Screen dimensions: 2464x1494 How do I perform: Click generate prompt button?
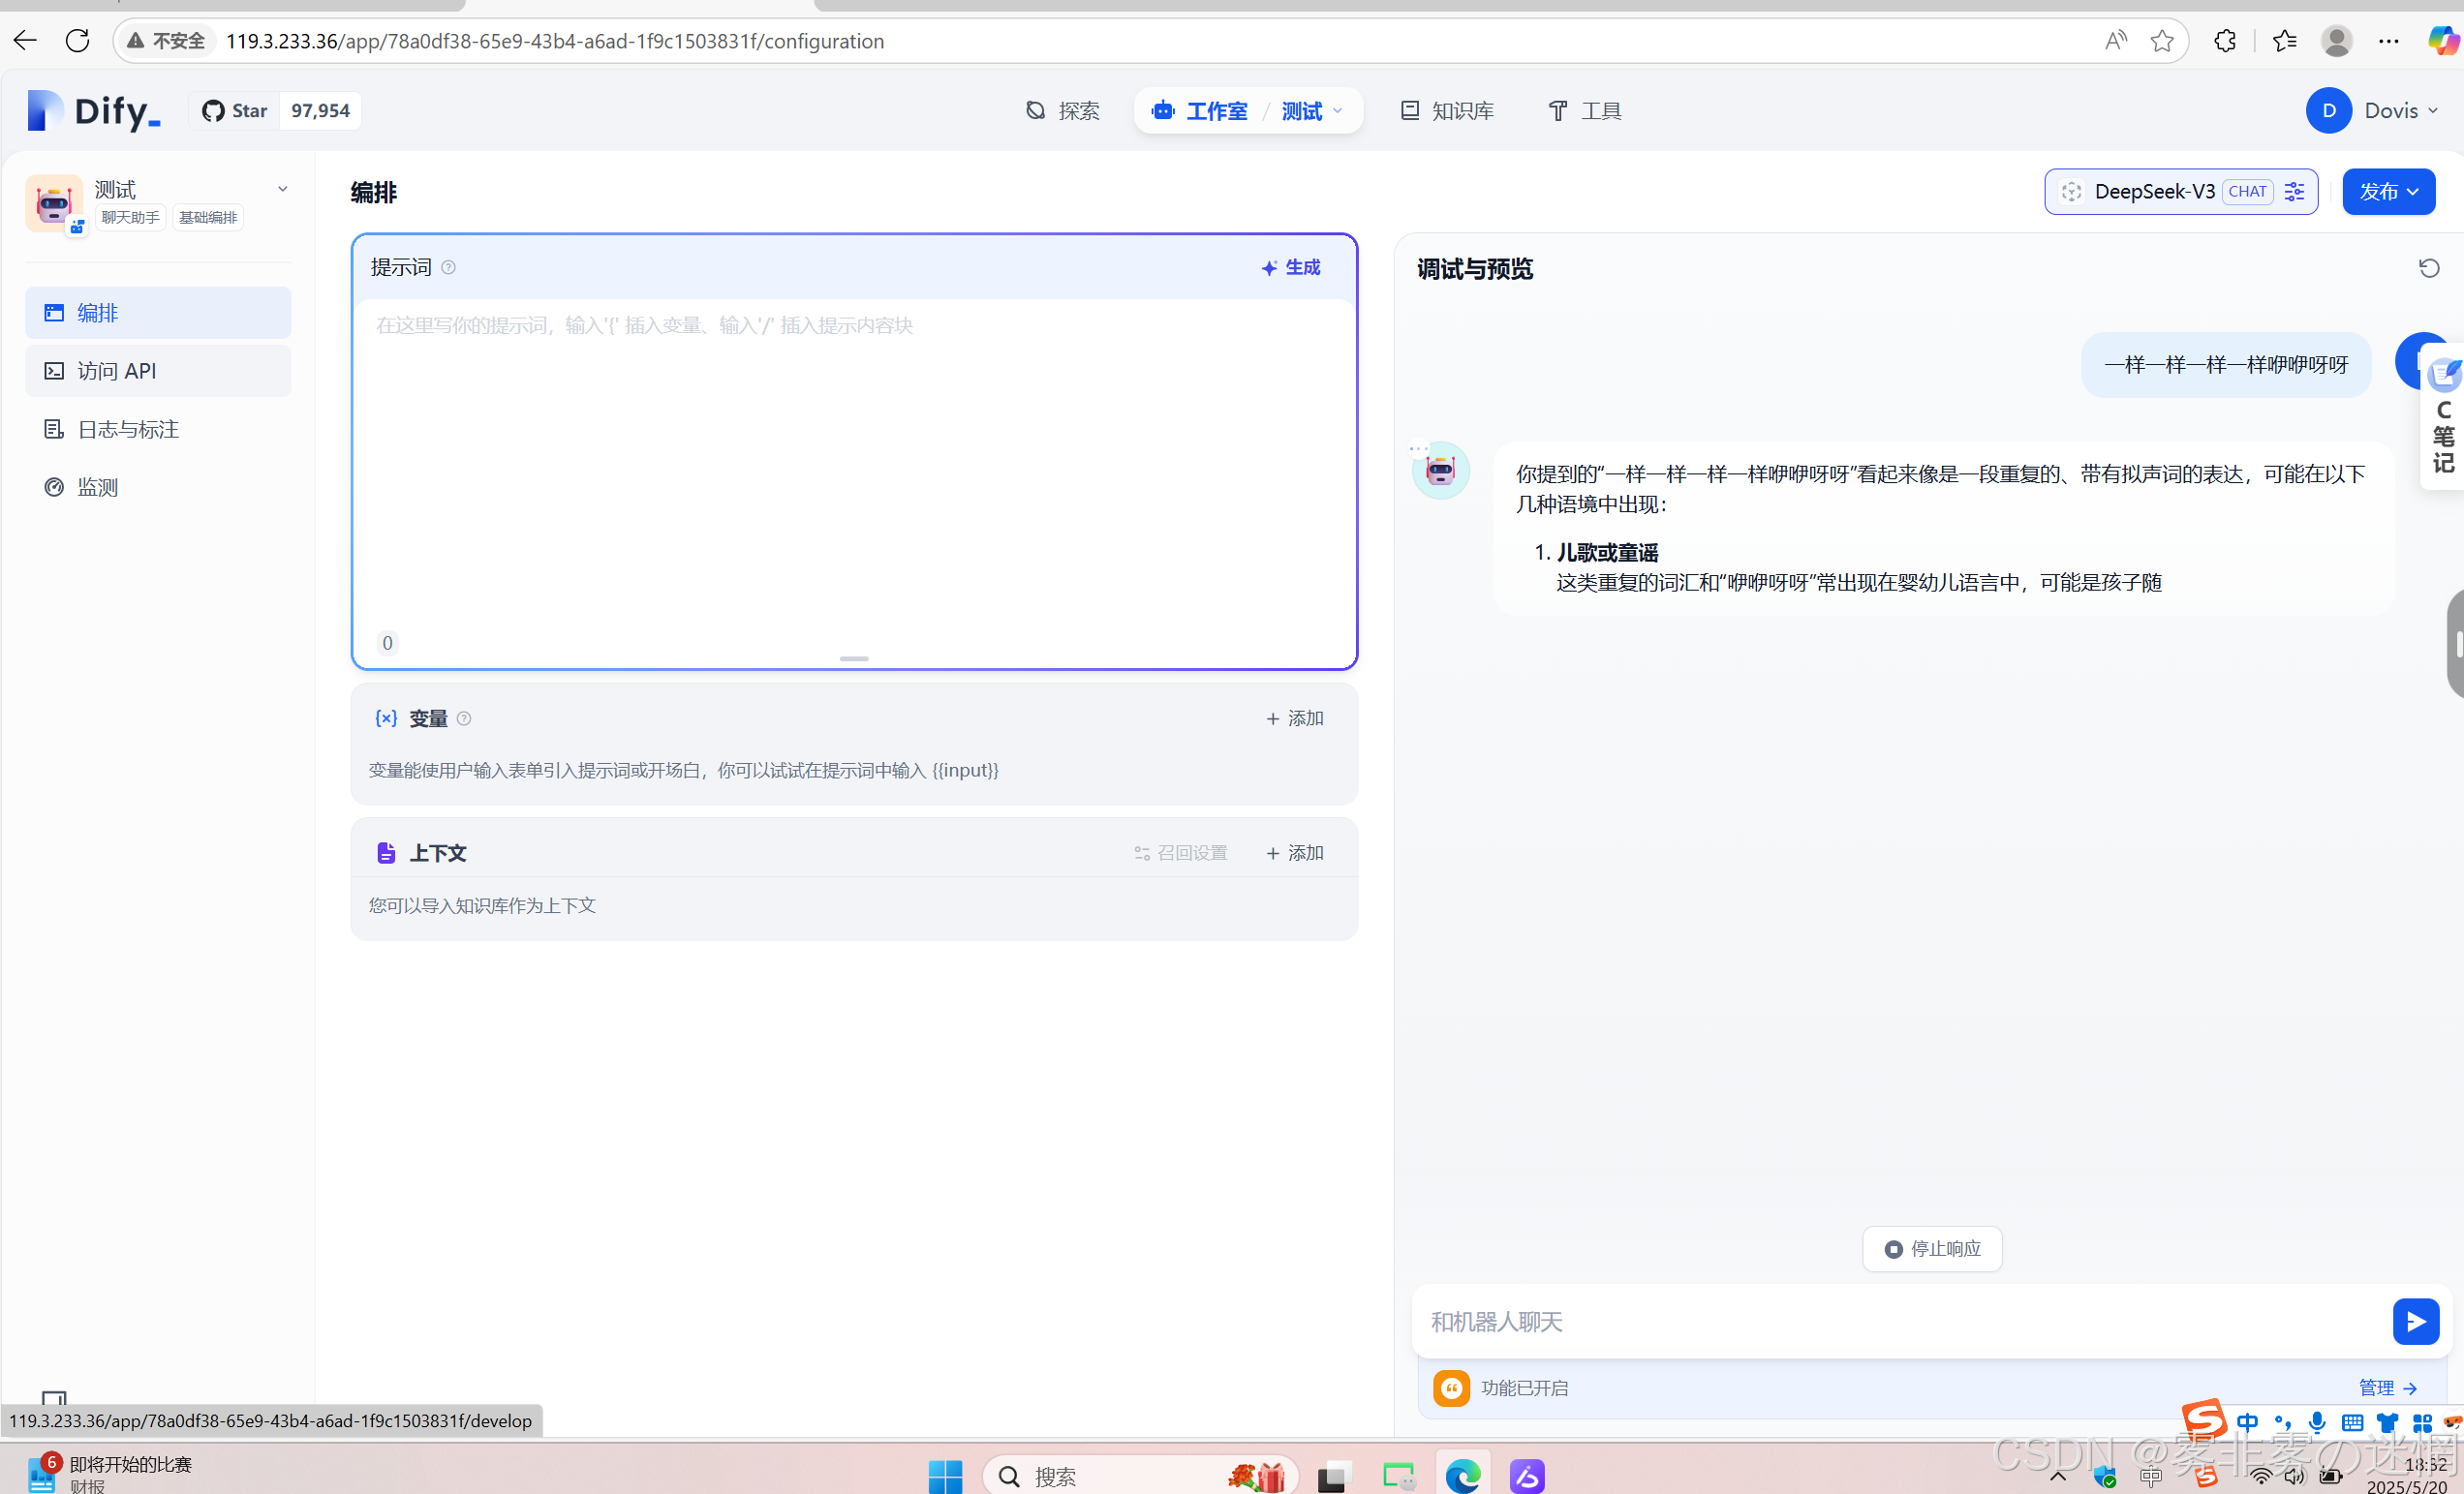tap(1290, 267)
